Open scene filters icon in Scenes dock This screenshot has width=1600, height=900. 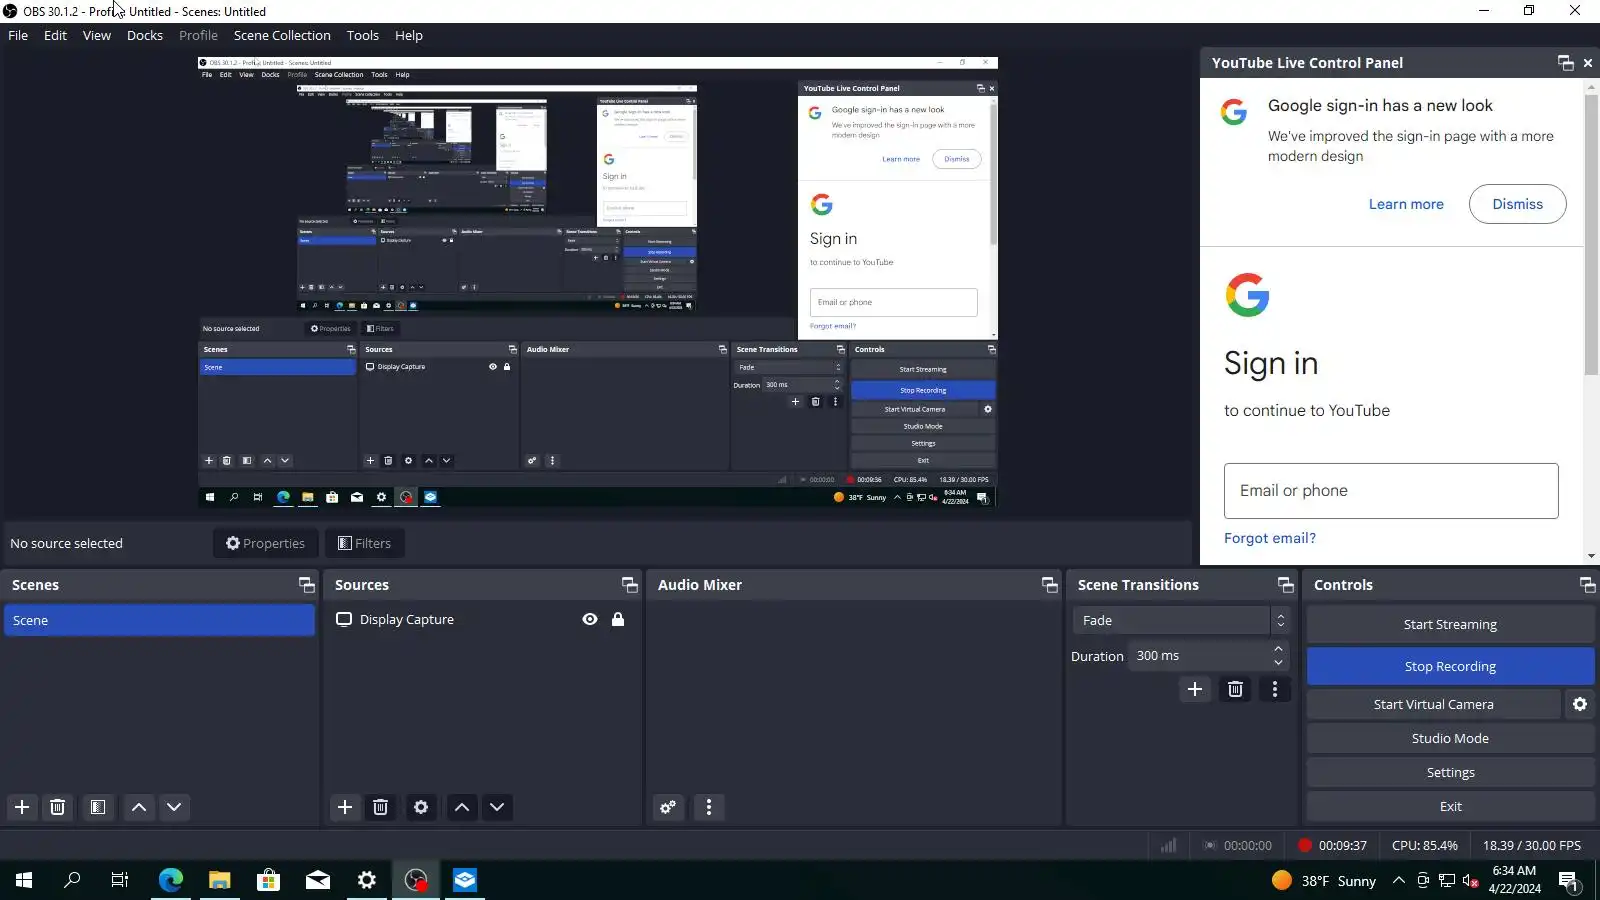click(x=97, y=807)
